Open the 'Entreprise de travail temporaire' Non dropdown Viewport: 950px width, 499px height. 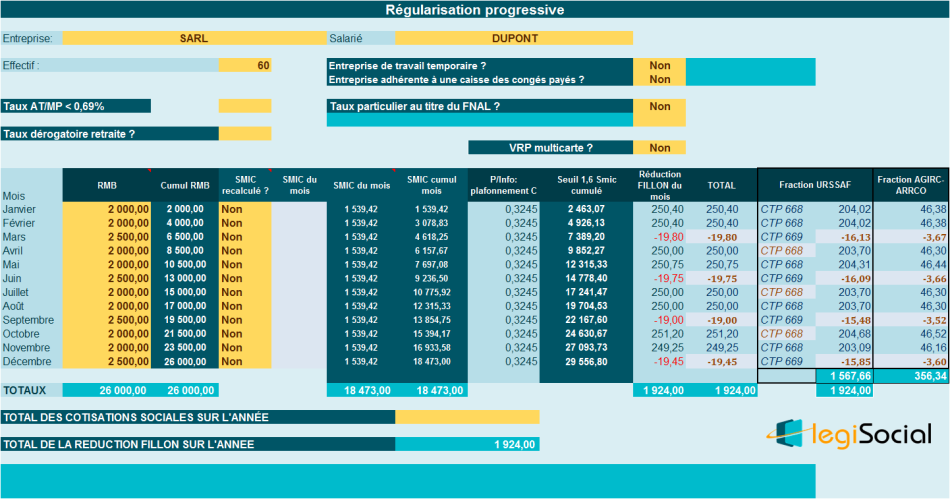[659, 65]
